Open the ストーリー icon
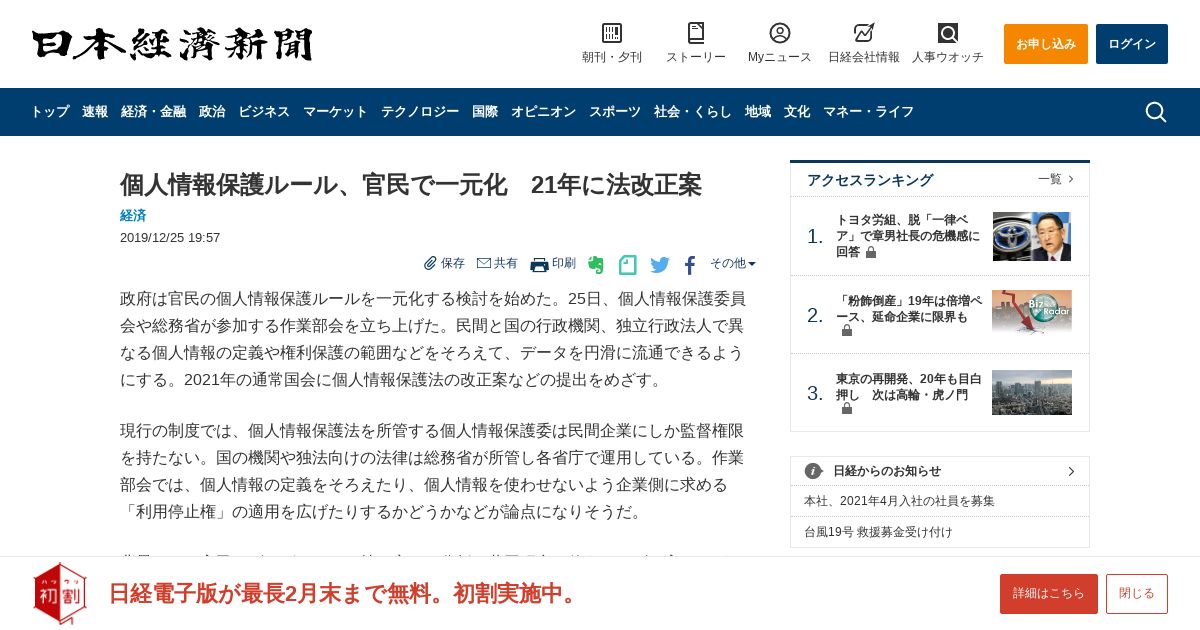Screen dimensions: 1200x630 pos(696,33)
